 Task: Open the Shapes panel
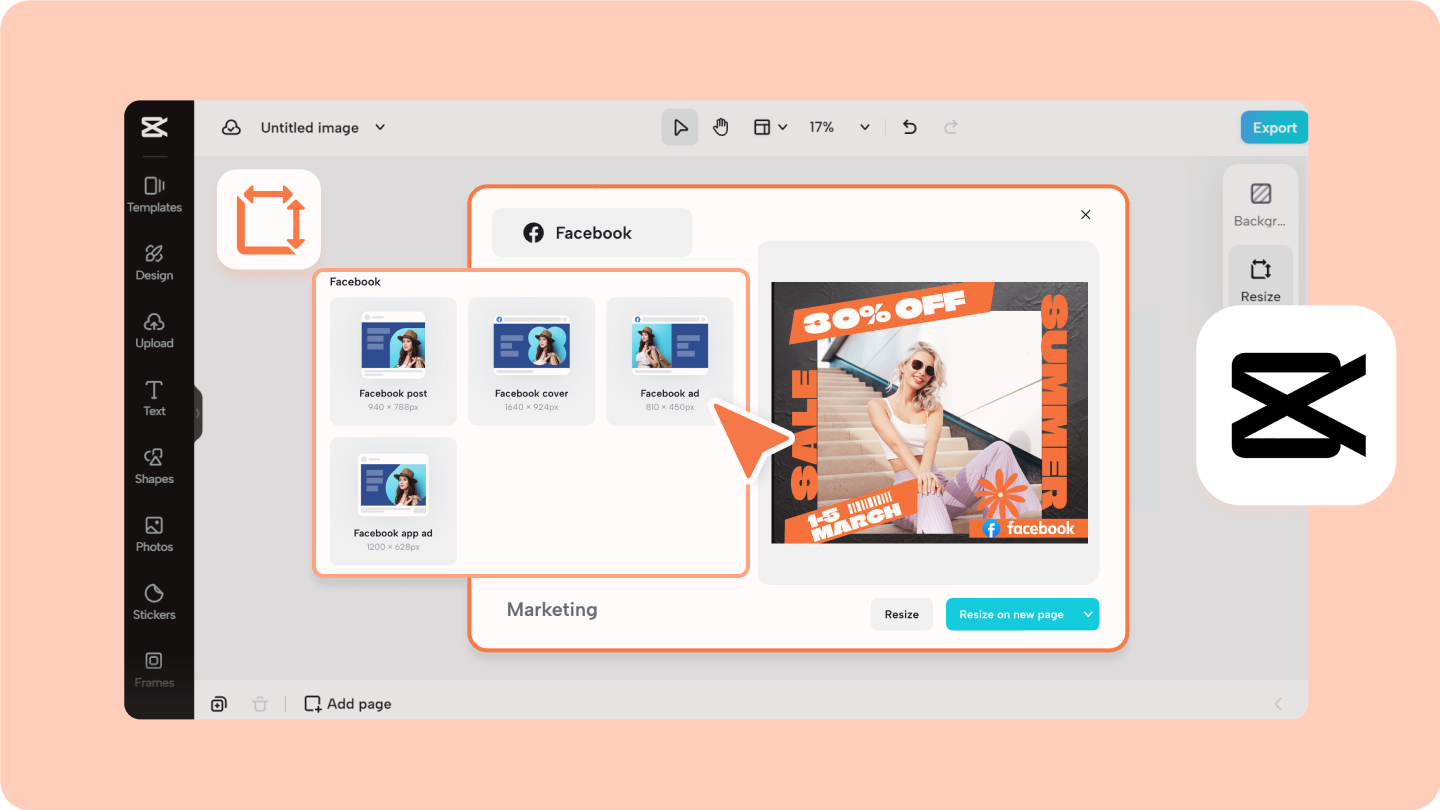click(154, 466)
